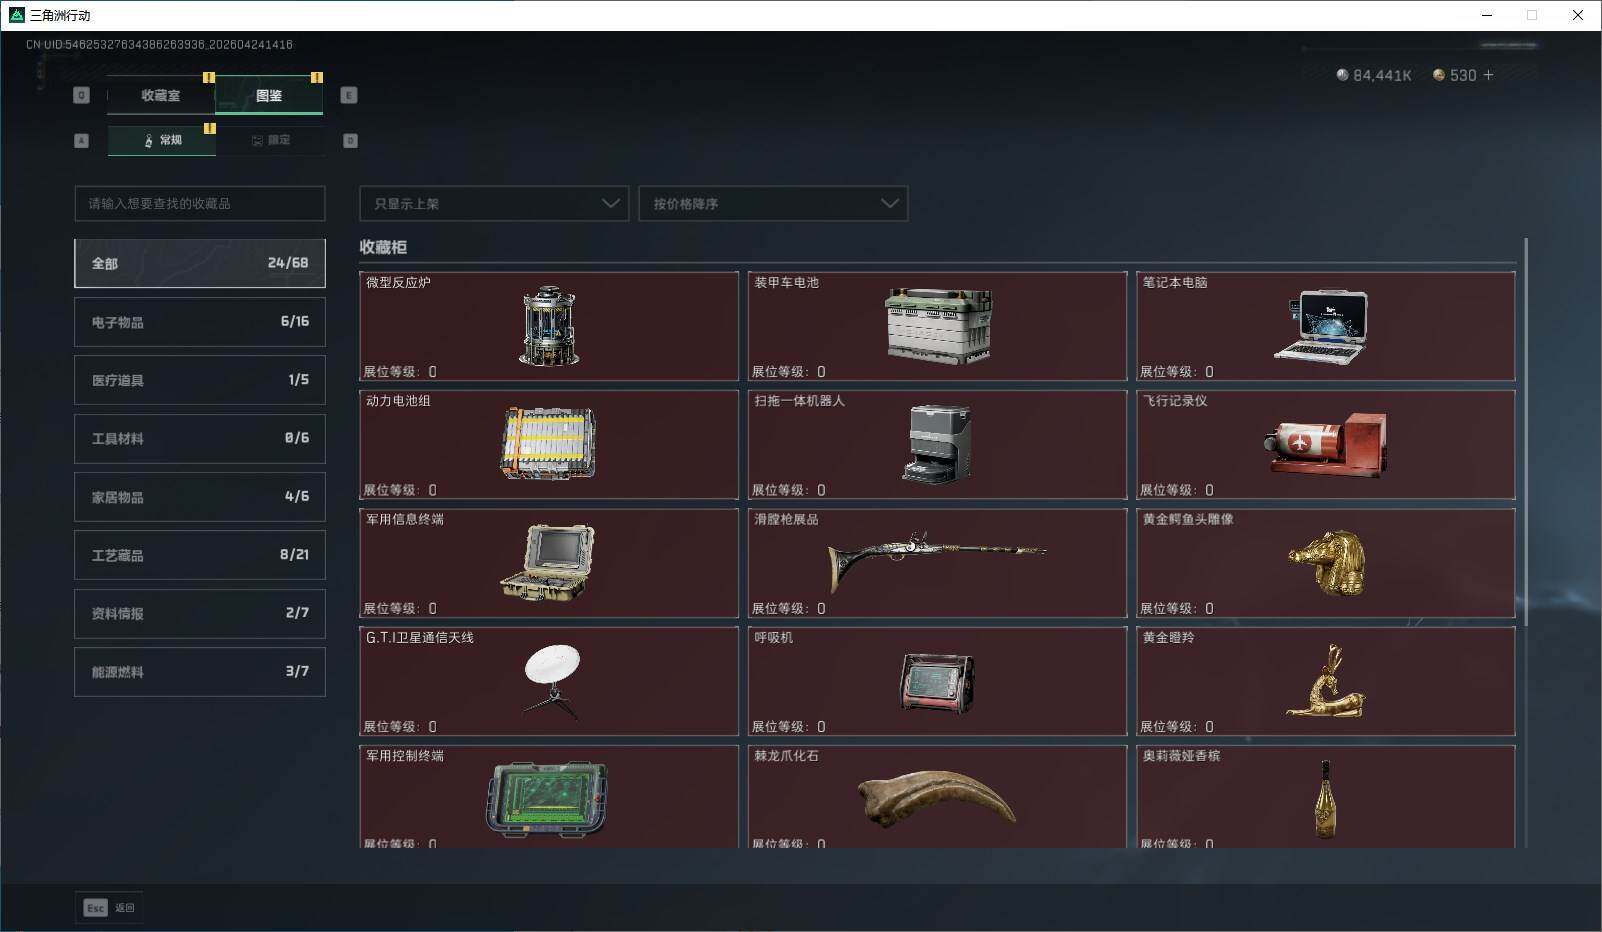Screen dimensions: 1602x932
Task: Click the 收藏柜 section heading
Action: [x=383, y=247]
